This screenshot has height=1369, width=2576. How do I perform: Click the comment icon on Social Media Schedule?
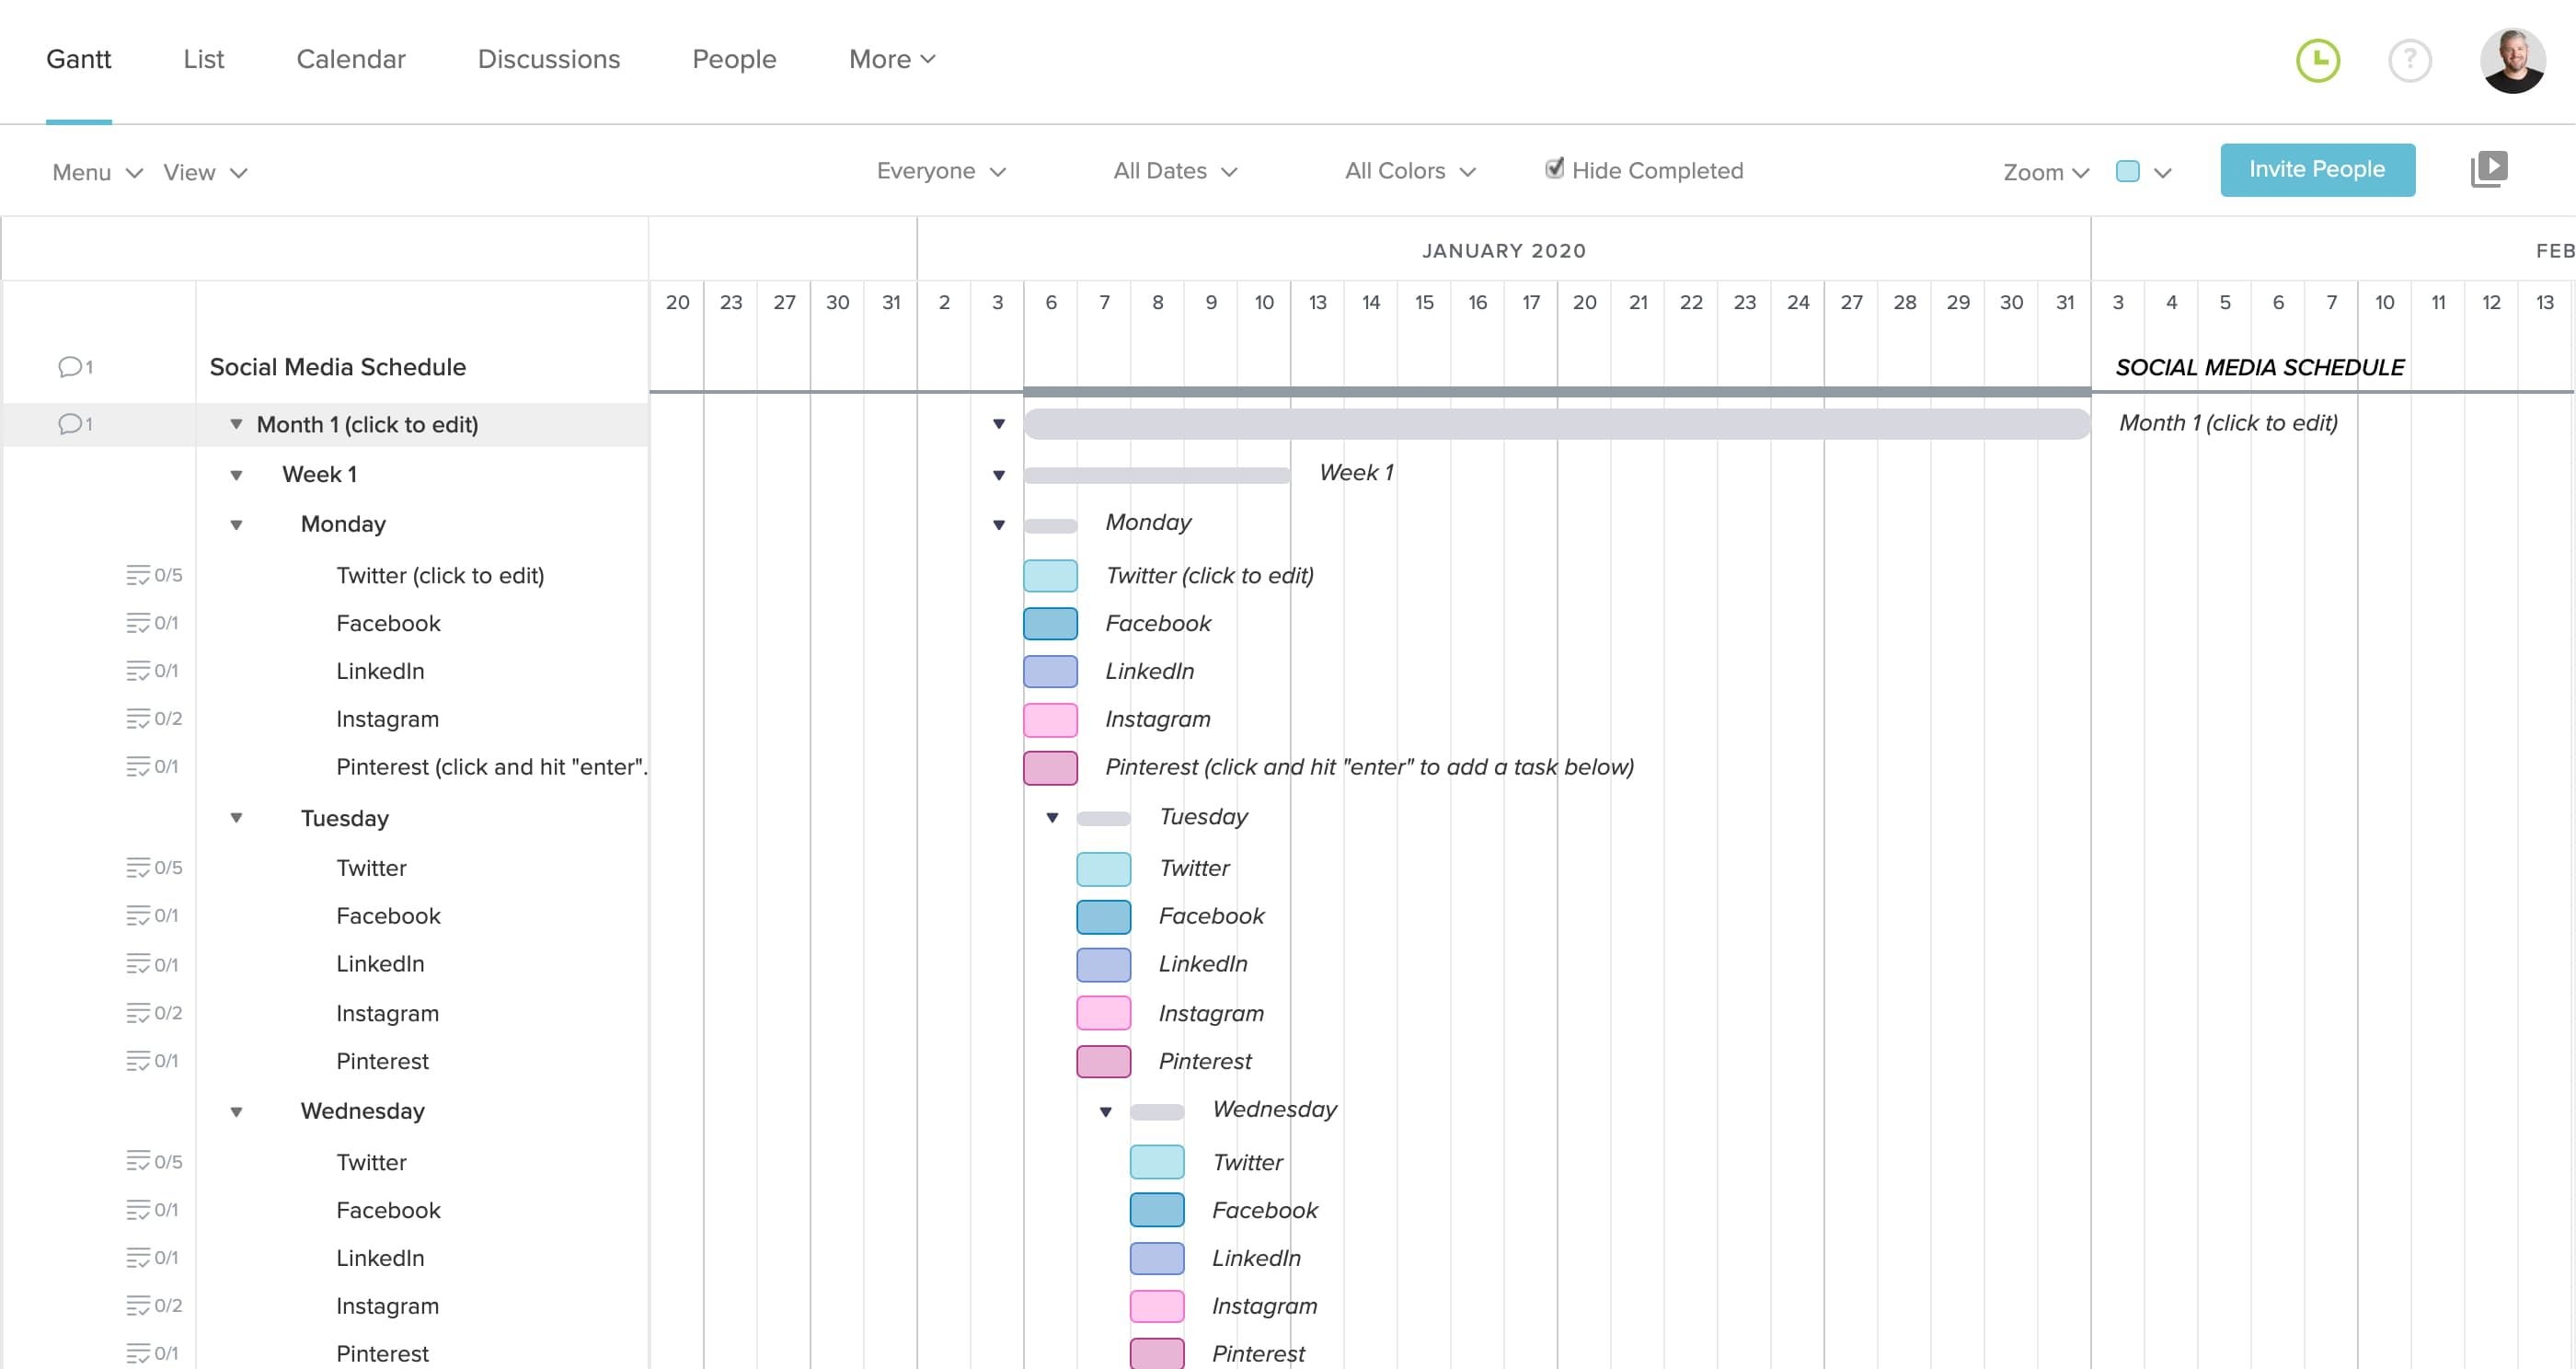tap(72, 366)
